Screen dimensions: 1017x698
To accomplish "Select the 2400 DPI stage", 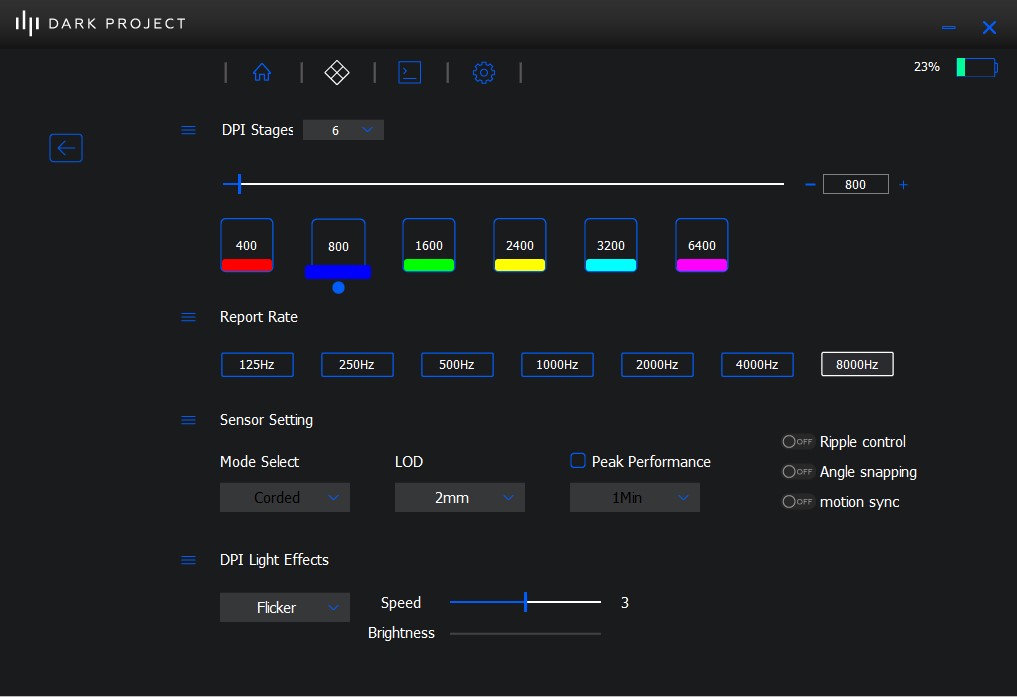I will (x=520, y=245).
